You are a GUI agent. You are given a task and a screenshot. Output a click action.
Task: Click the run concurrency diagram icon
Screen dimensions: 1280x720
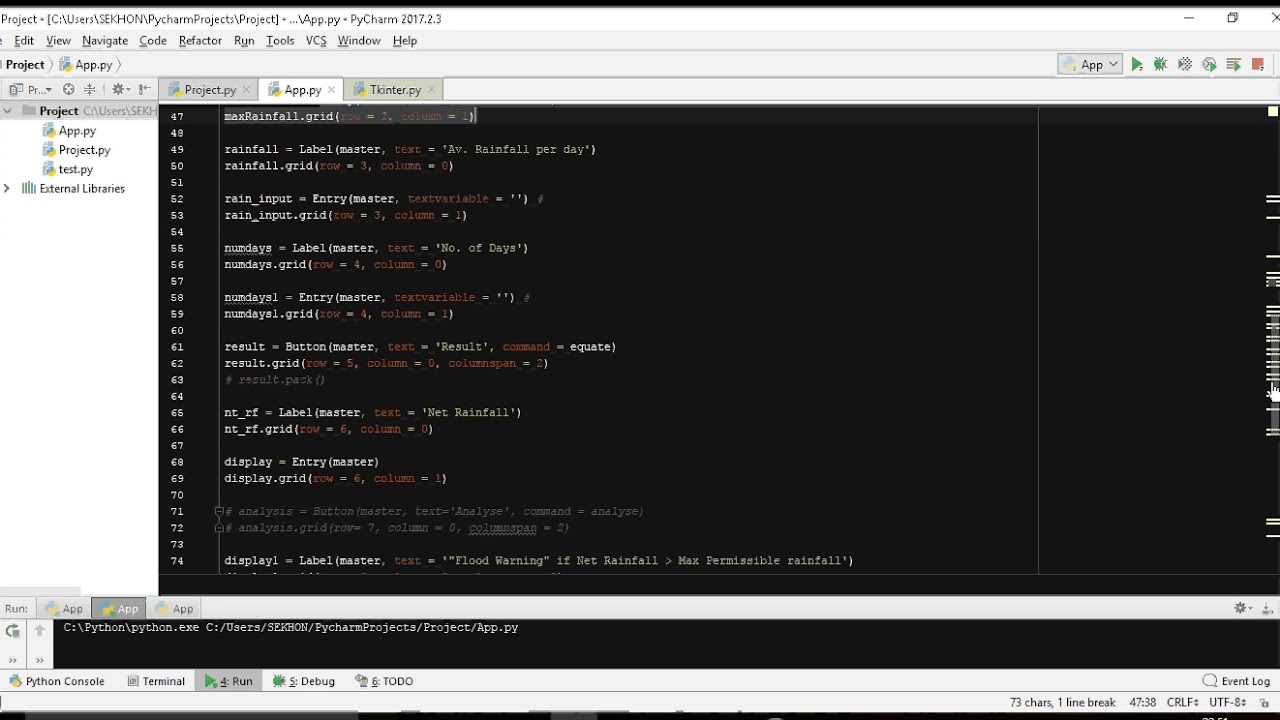pos(1233,64)
